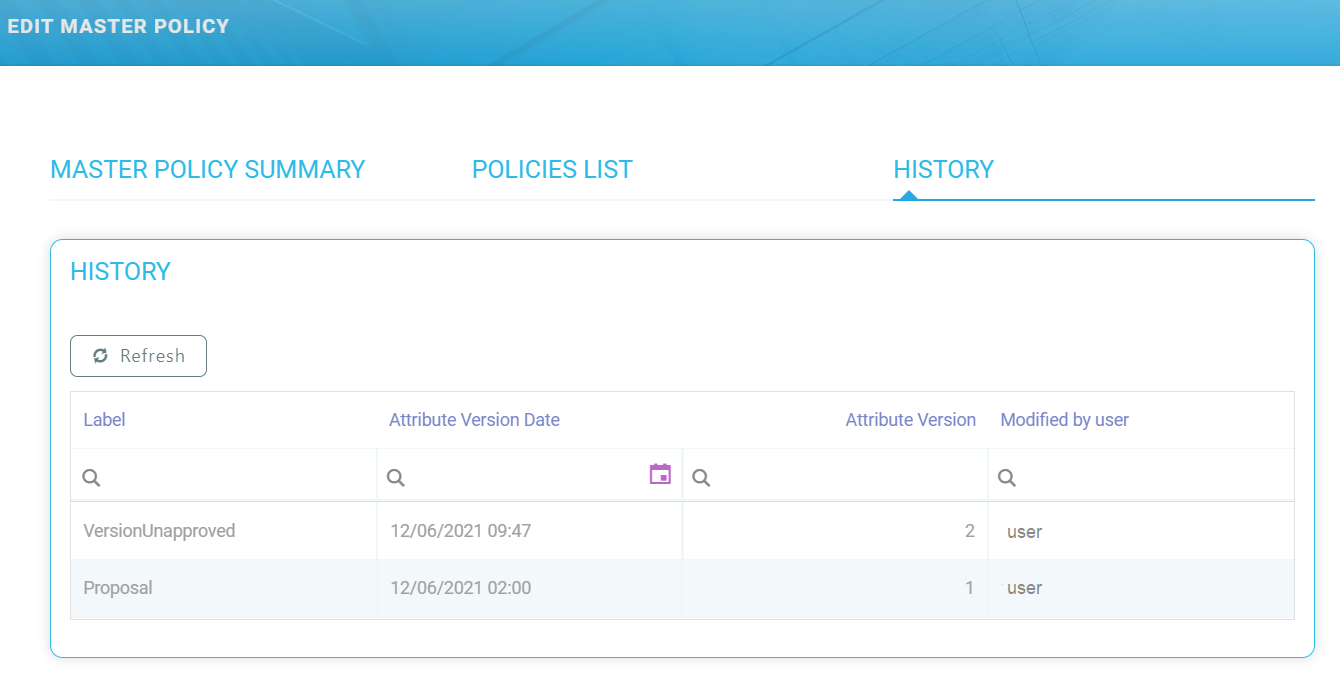Sort by Attribute Version Date column

point(474,420)
